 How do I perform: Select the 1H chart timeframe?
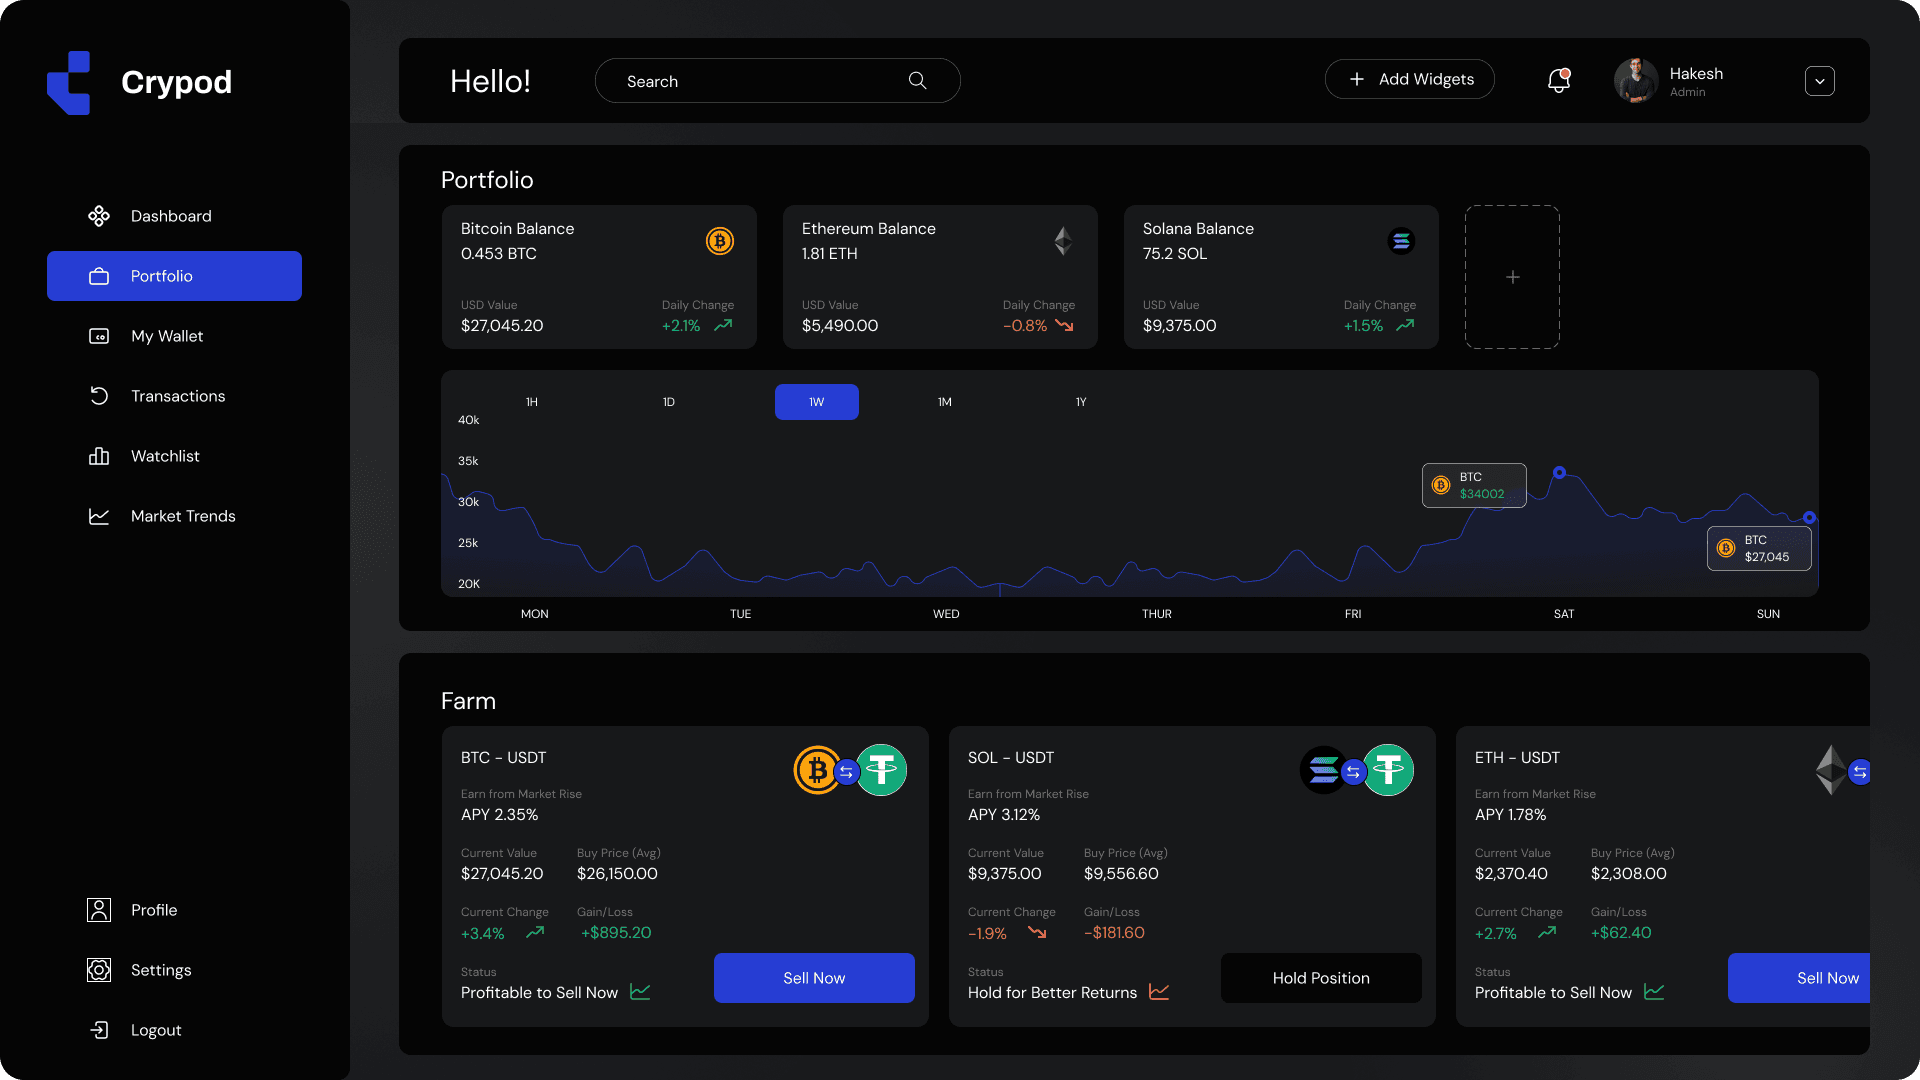532,402
